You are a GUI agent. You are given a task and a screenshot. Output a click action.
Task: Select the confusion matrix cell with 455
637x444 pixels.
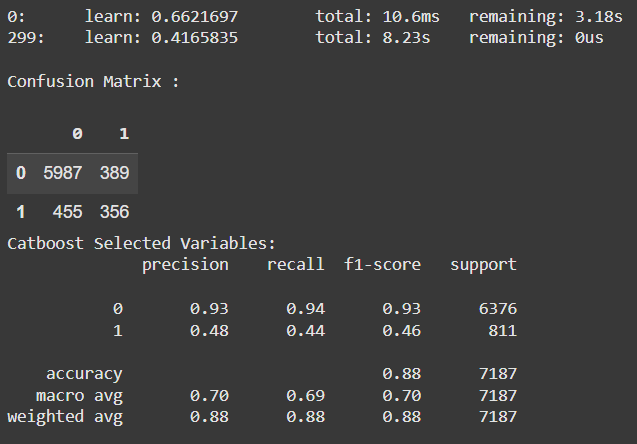[x=68, y=212]
